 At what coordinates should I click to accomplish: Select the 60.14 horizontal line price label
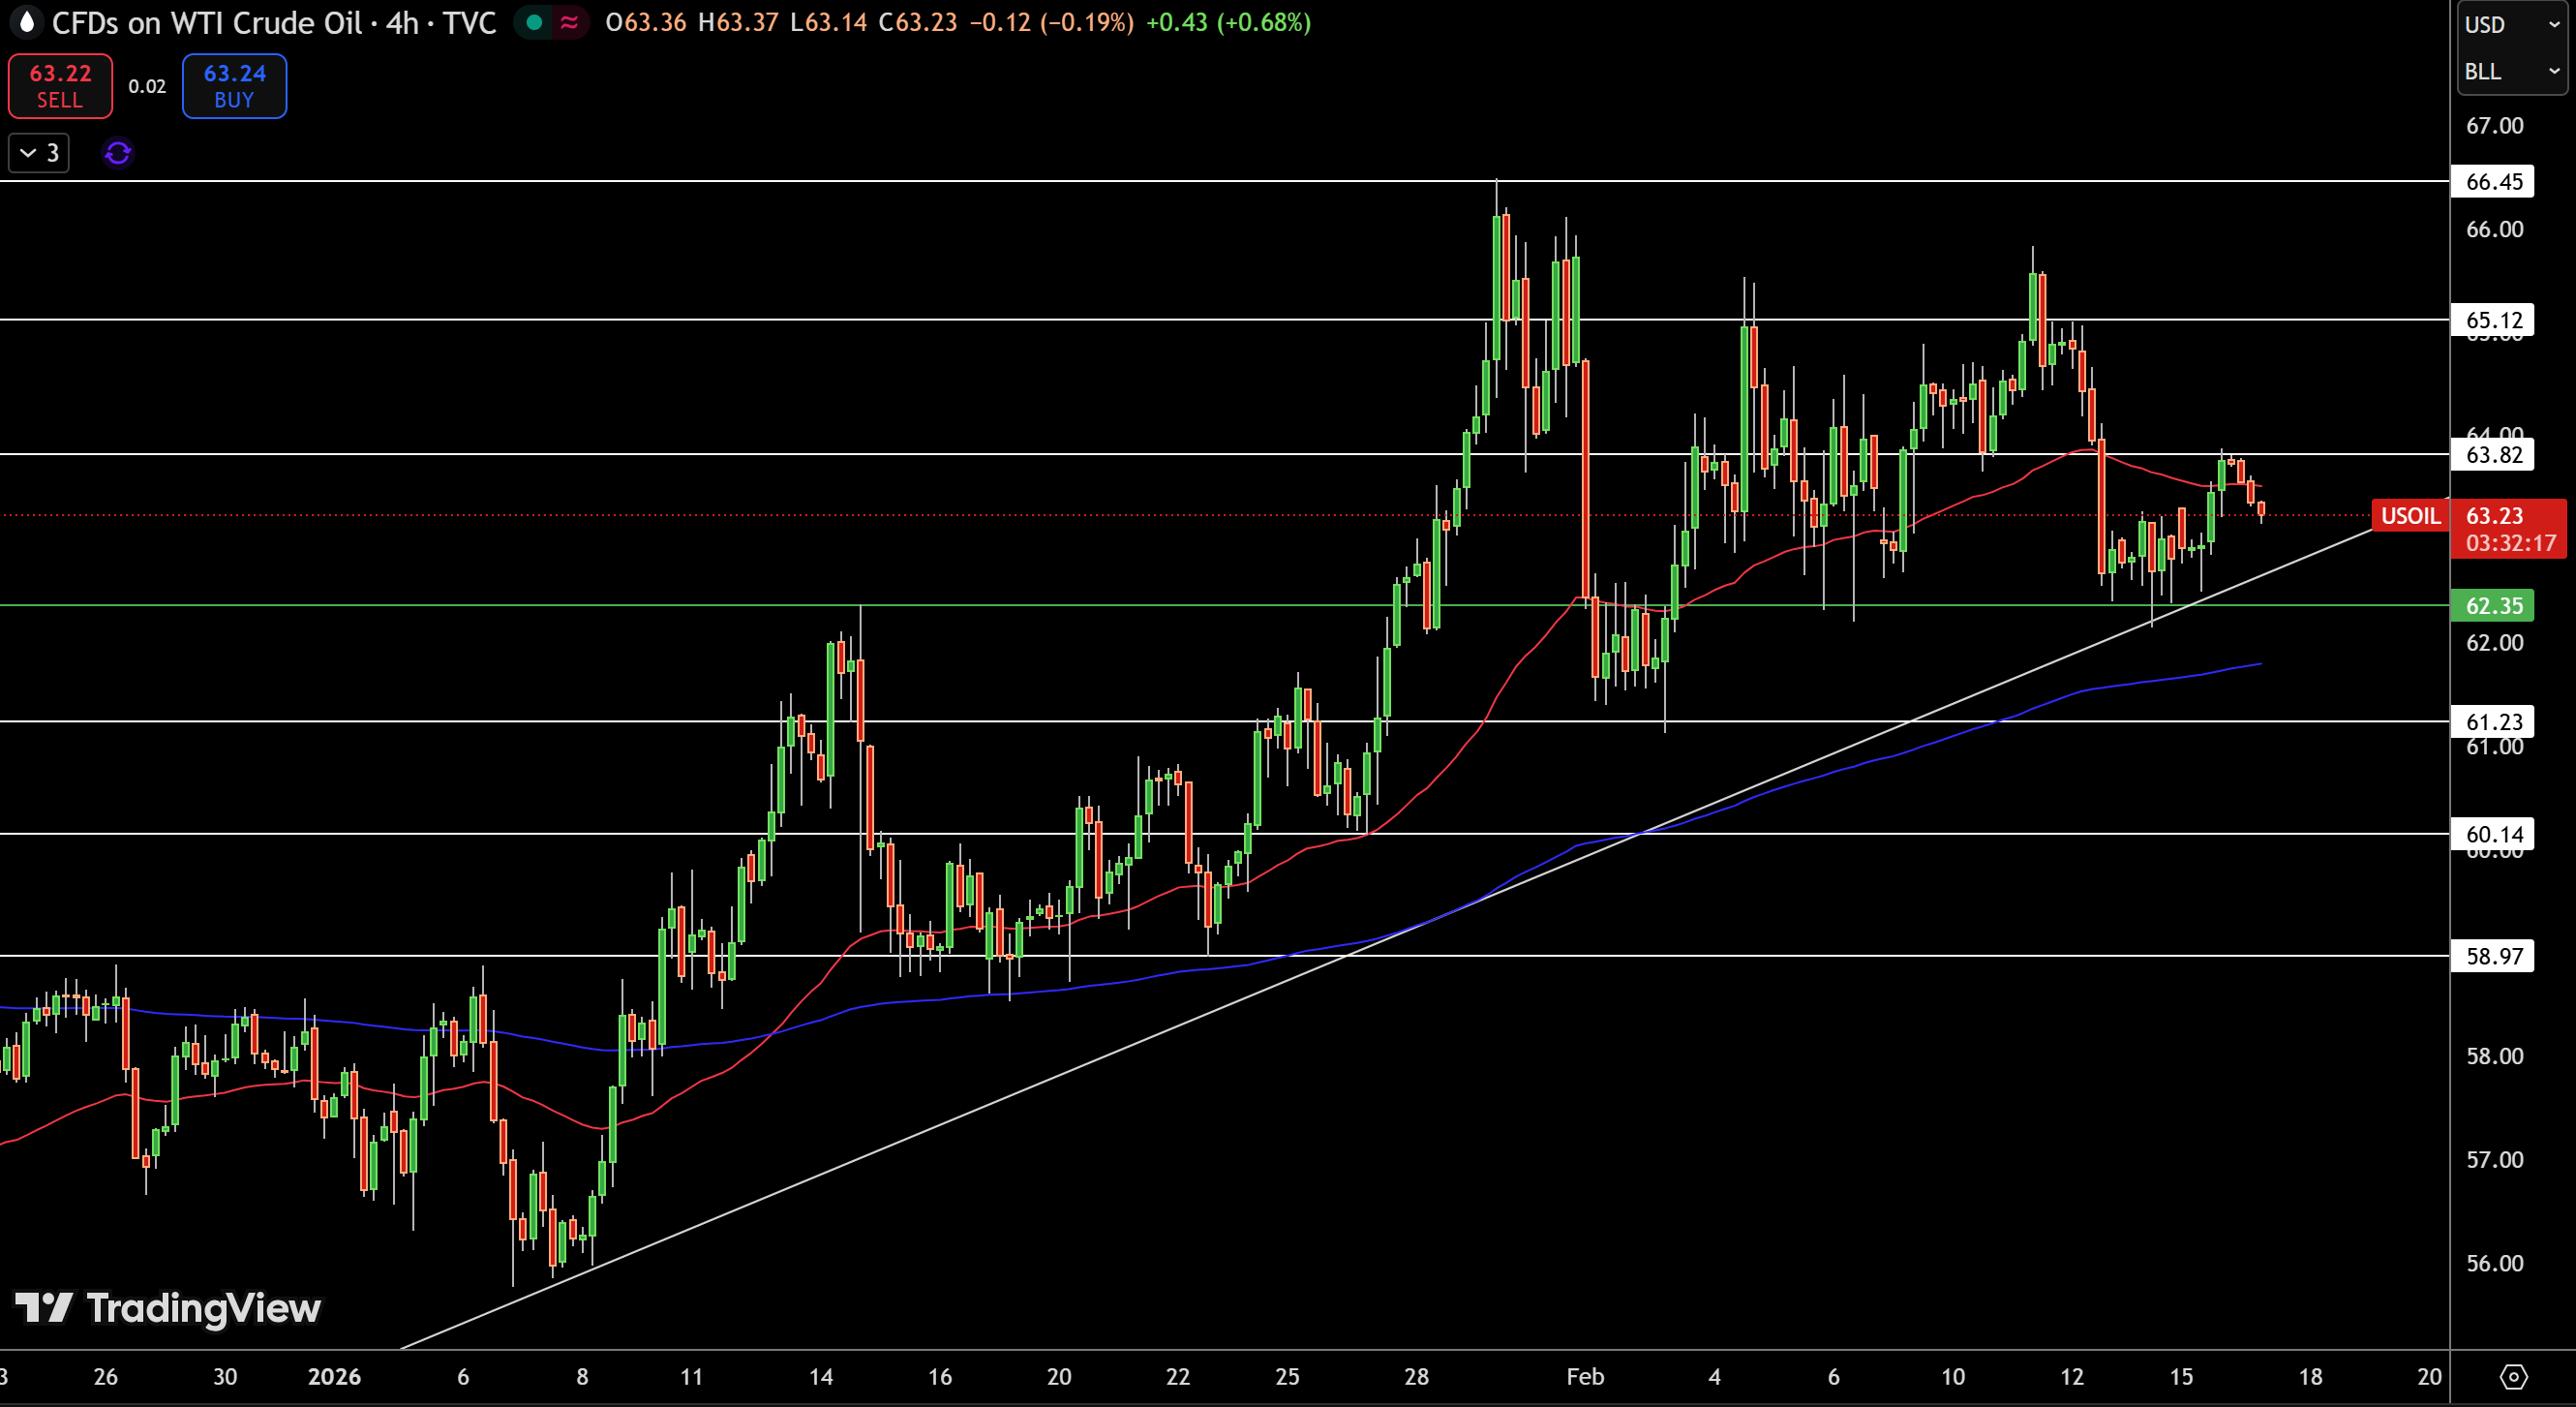pos(2493,834)
